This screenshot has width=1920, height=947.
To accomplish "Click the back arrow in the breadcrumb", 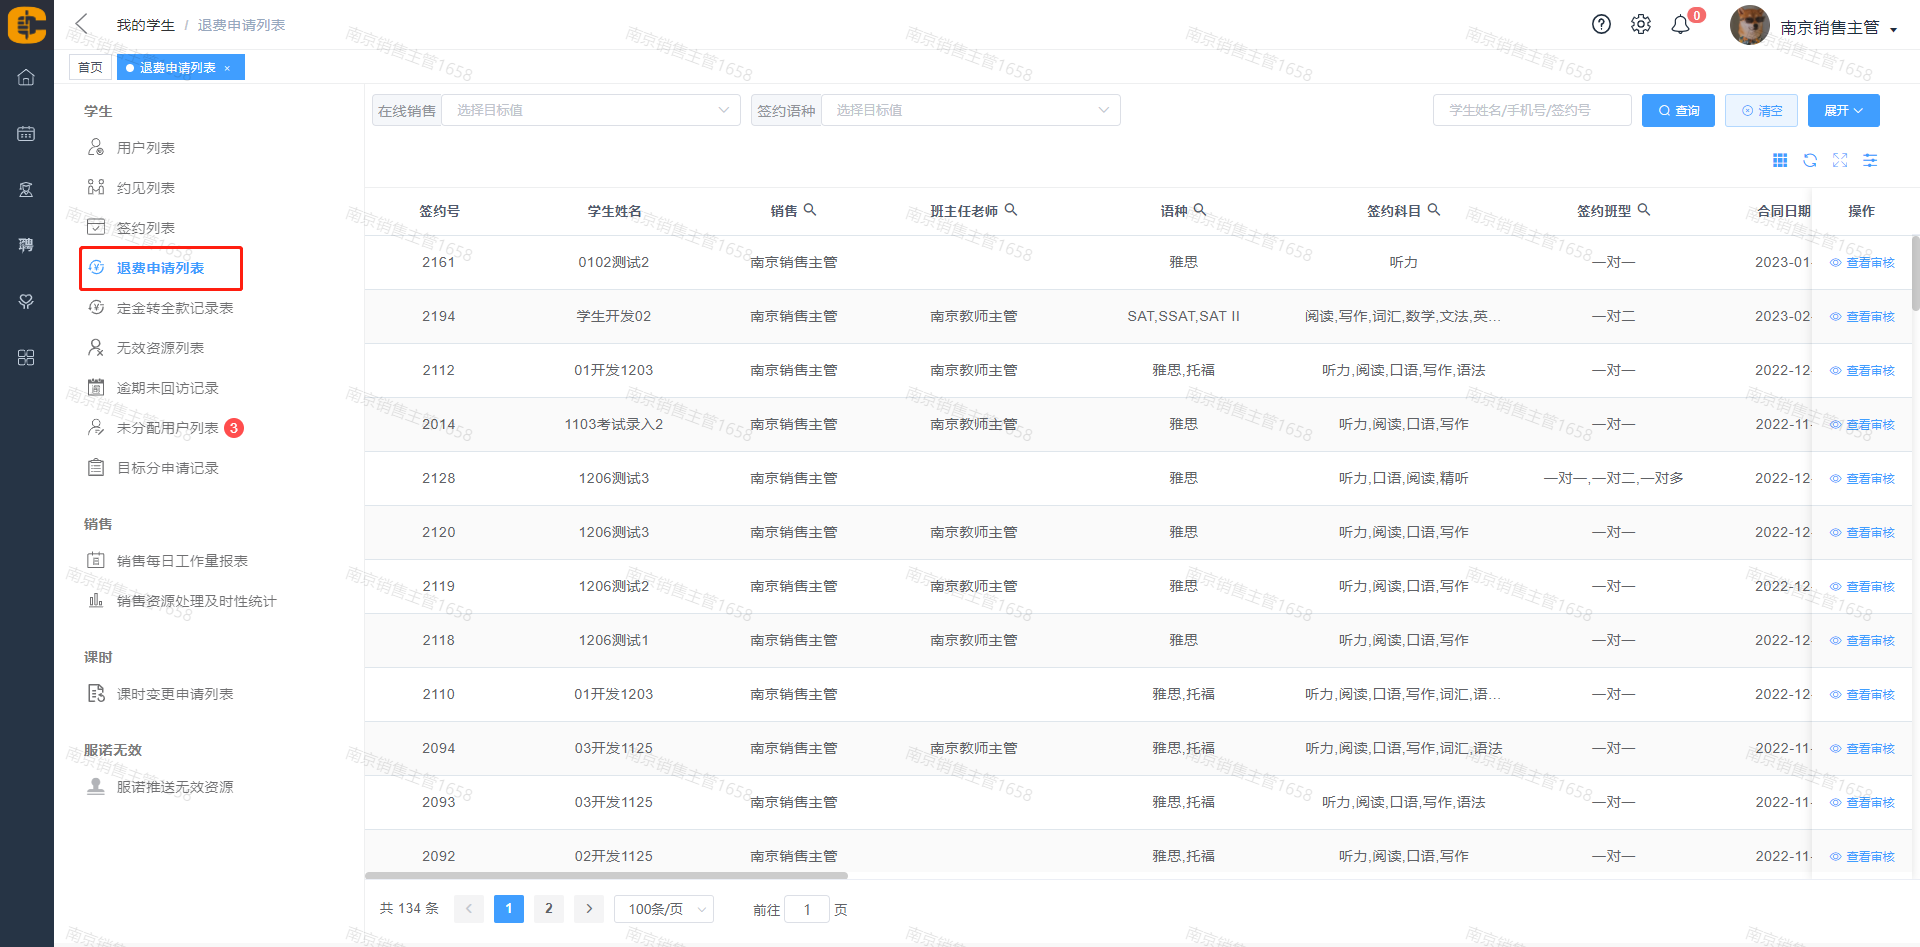I will [82, 24].
